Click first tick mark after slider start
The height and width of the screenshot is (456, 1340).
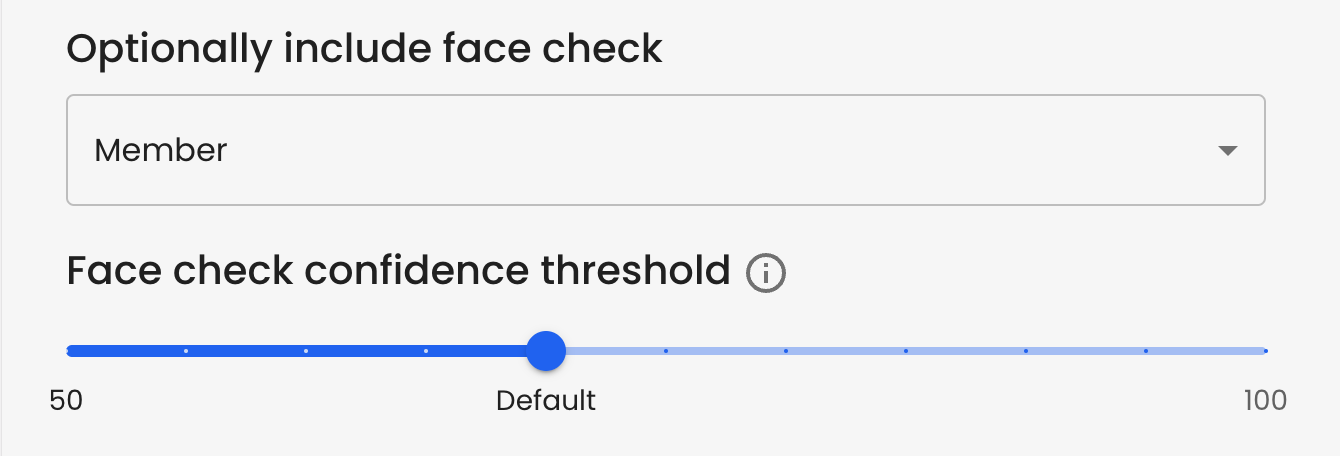186,351
